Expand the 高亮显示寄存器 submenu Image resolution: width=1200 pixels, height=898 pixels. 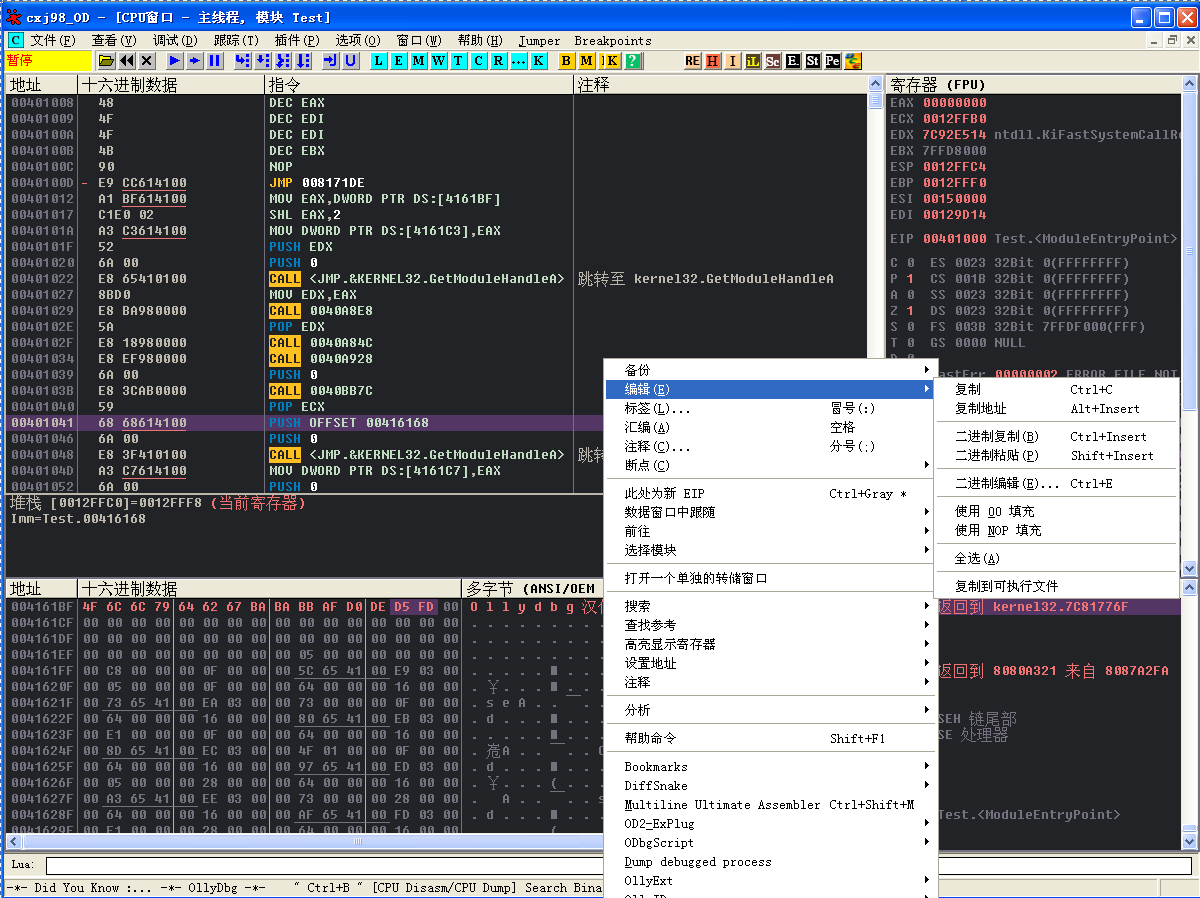click(770, 644)
